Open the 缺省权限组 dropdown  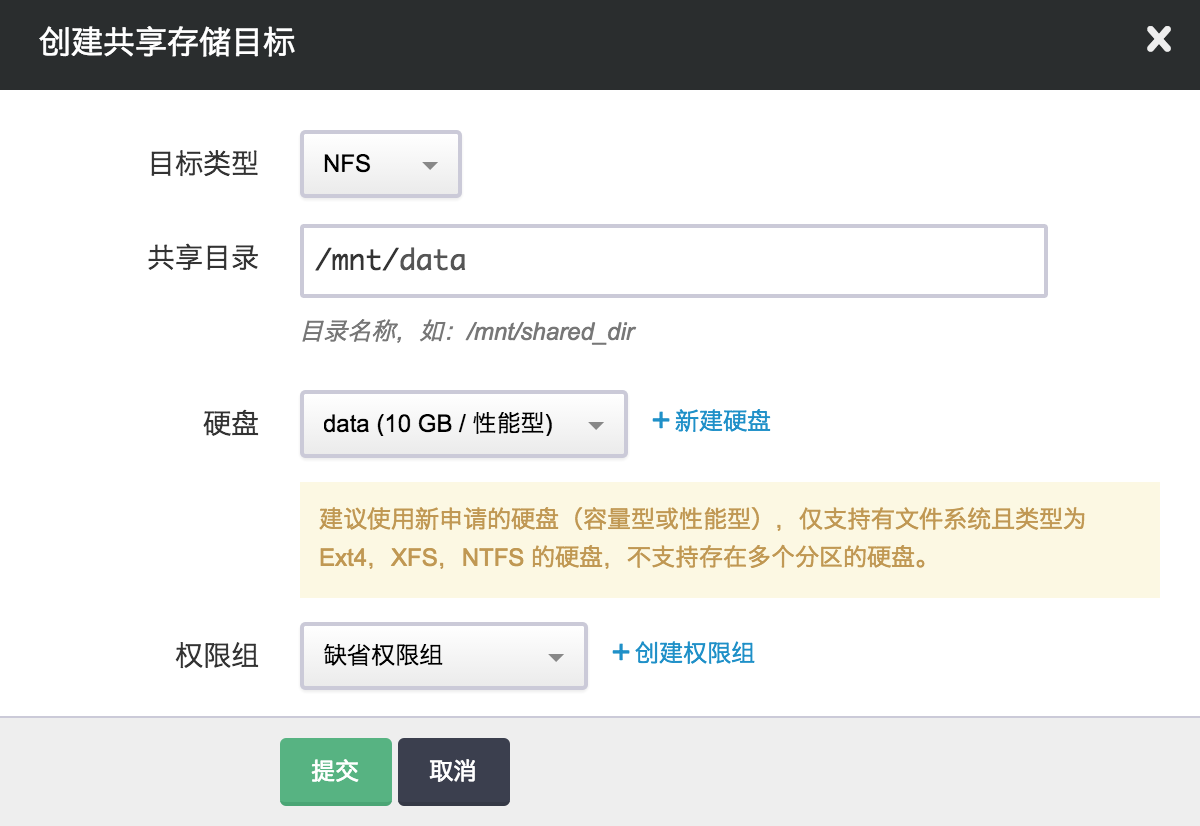point(443,656)
